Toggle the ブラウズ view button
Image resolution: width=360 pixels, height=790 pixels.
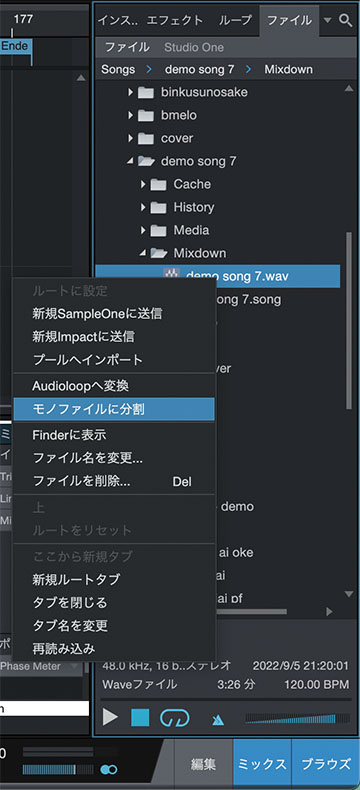coord(326,764)
